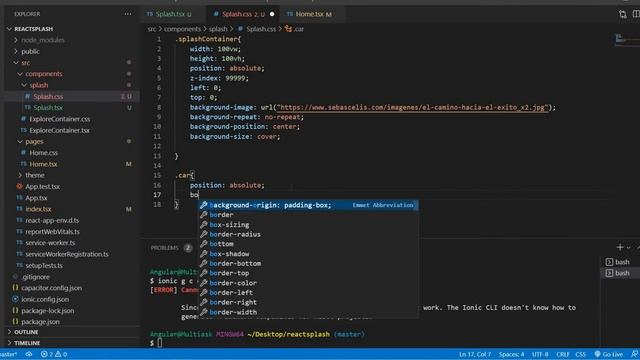Pick the border-top autocomplete suggestion
Screen dimensions: 640x360
click(308, 273)
